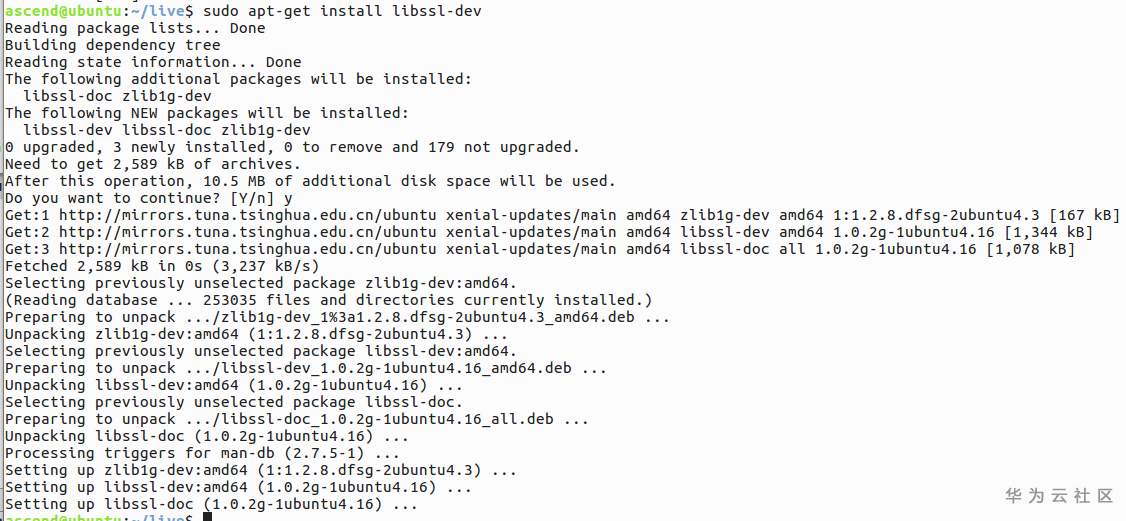Click the "After this operation, 10.5 MB" line

310,181
